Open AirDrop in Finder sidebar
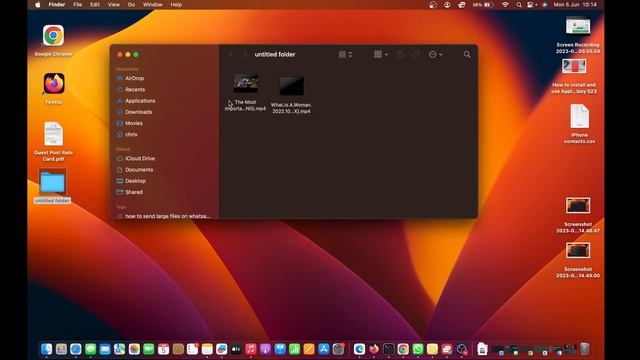The image size is (640, 360). coord(135,78)
